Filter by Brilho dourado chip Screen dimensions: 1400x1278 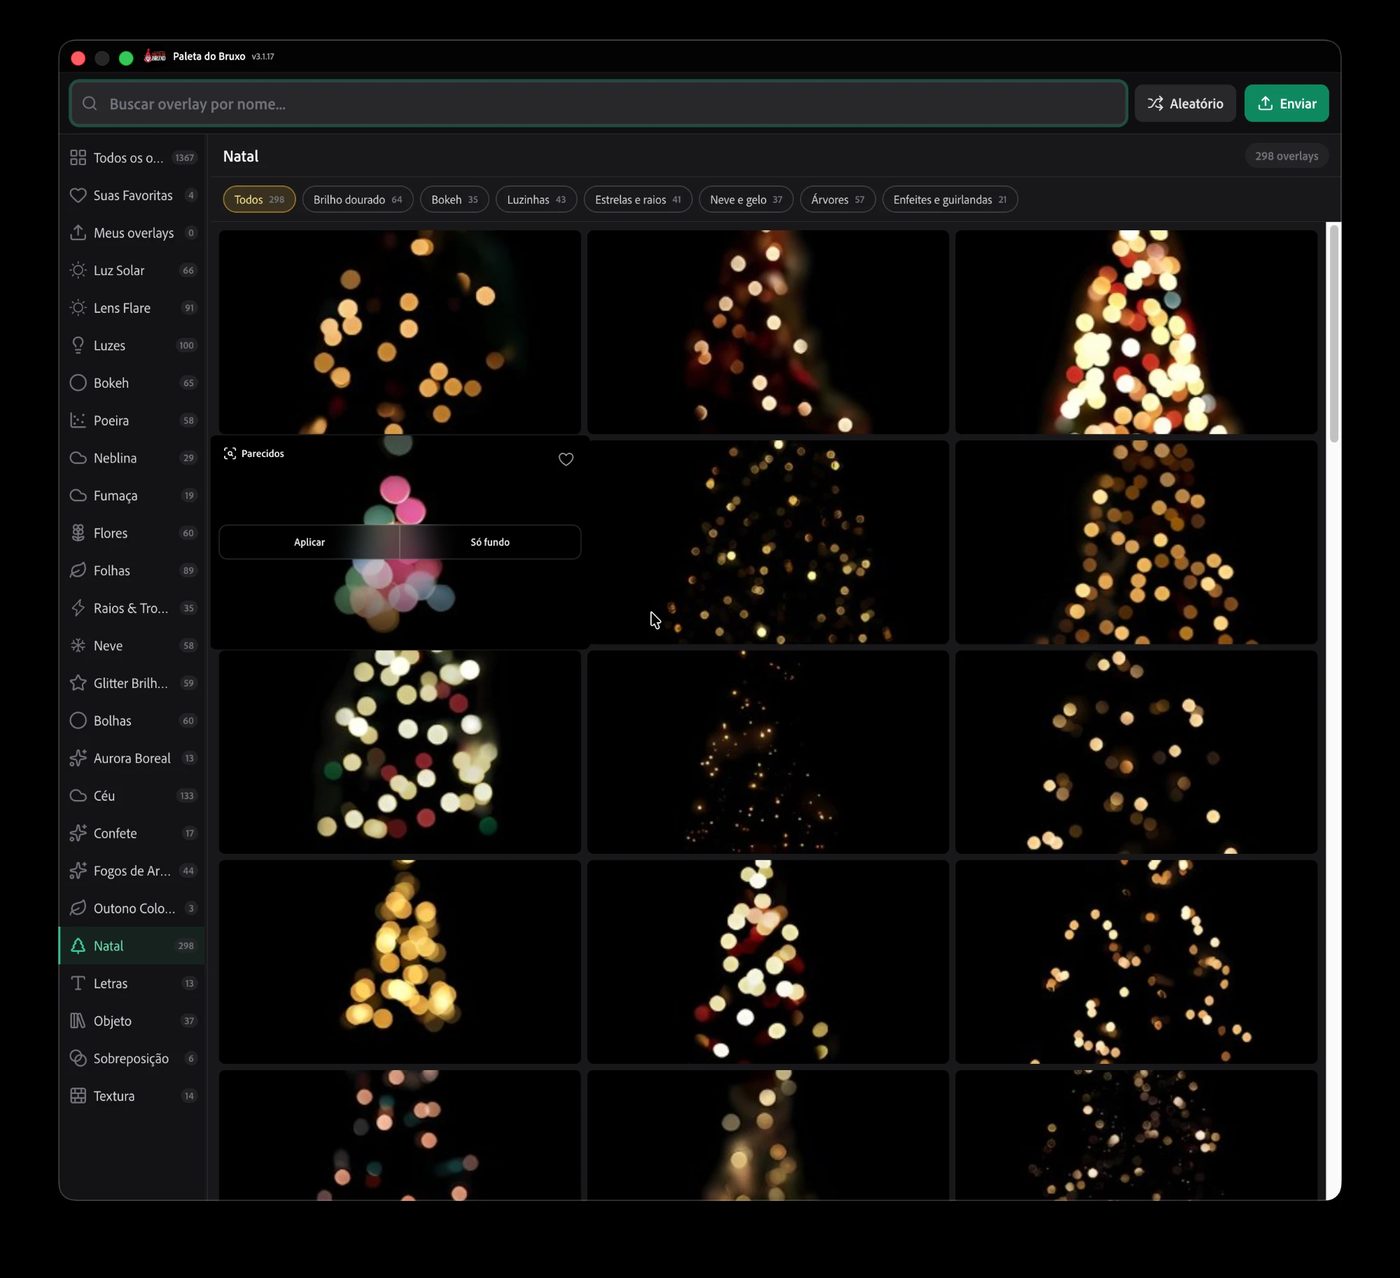pyautogui.click(x=358, y=200)
